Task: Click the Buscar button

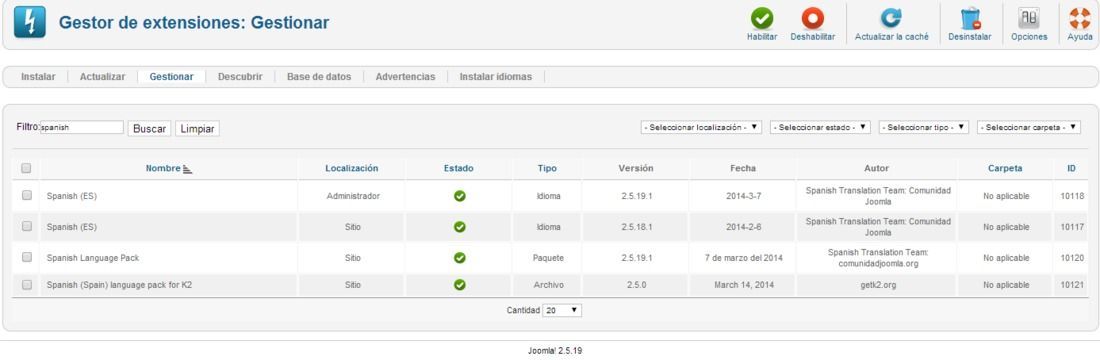Action: (x=149, y=129)
